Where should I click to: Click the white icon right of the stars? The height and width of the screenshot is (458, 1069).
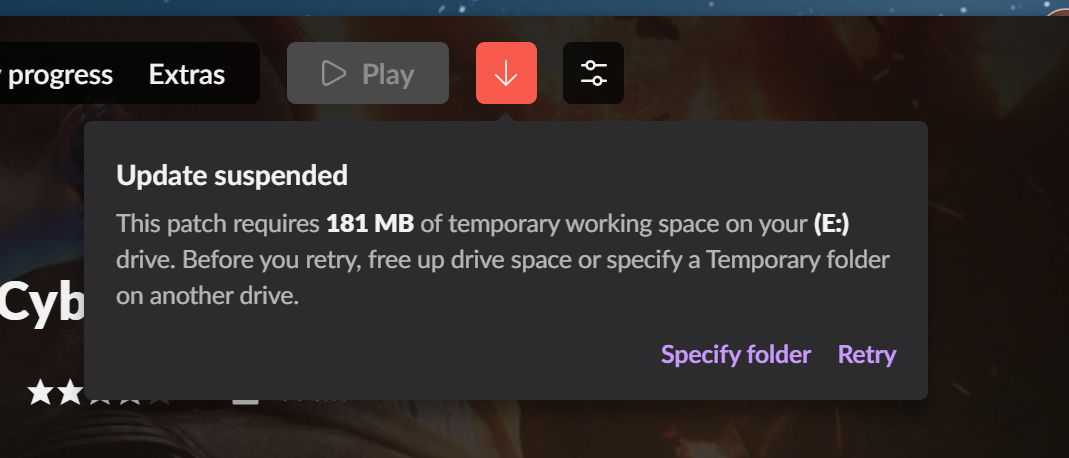point(245,402)
